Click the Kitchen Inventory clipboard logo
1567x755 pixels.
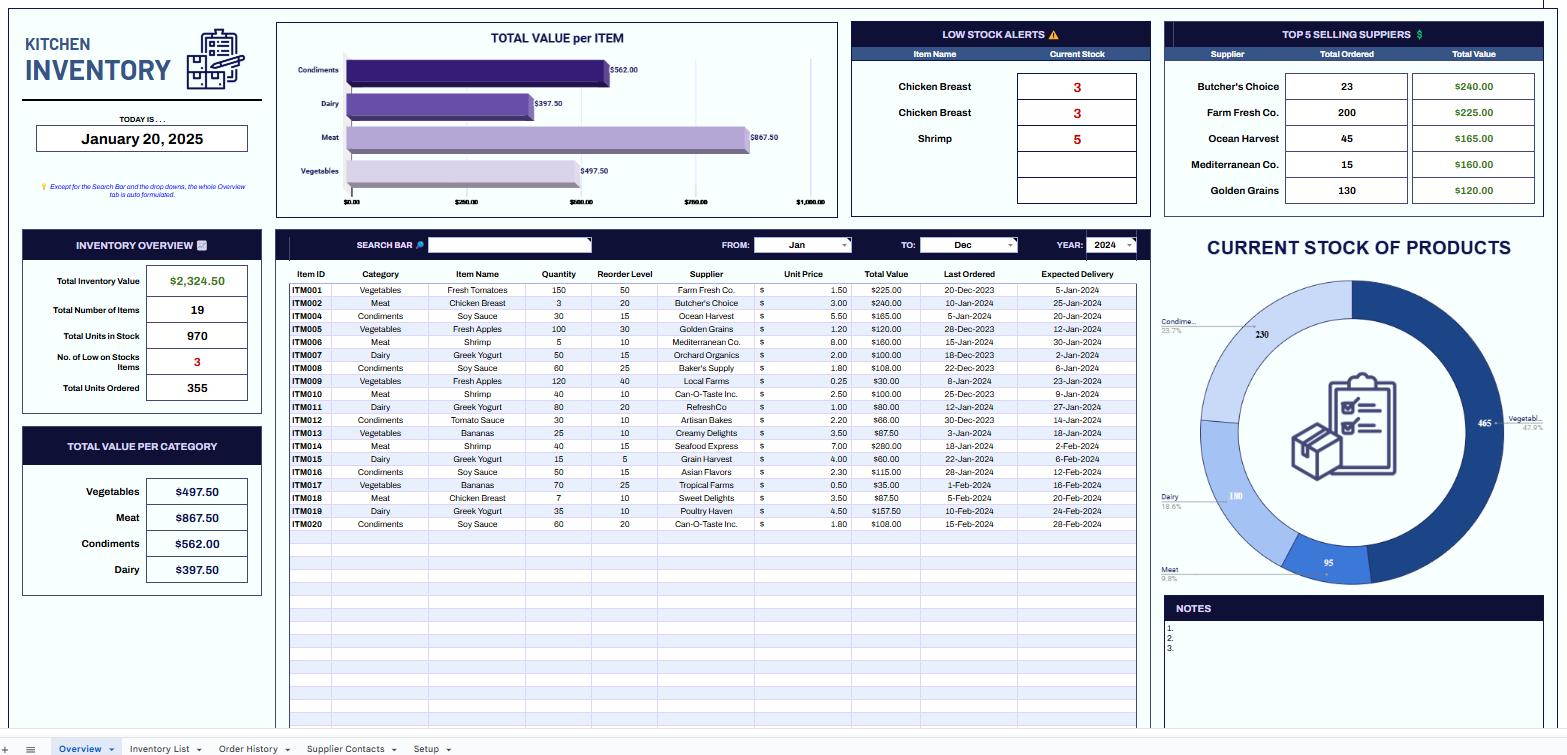coord(216,59)
